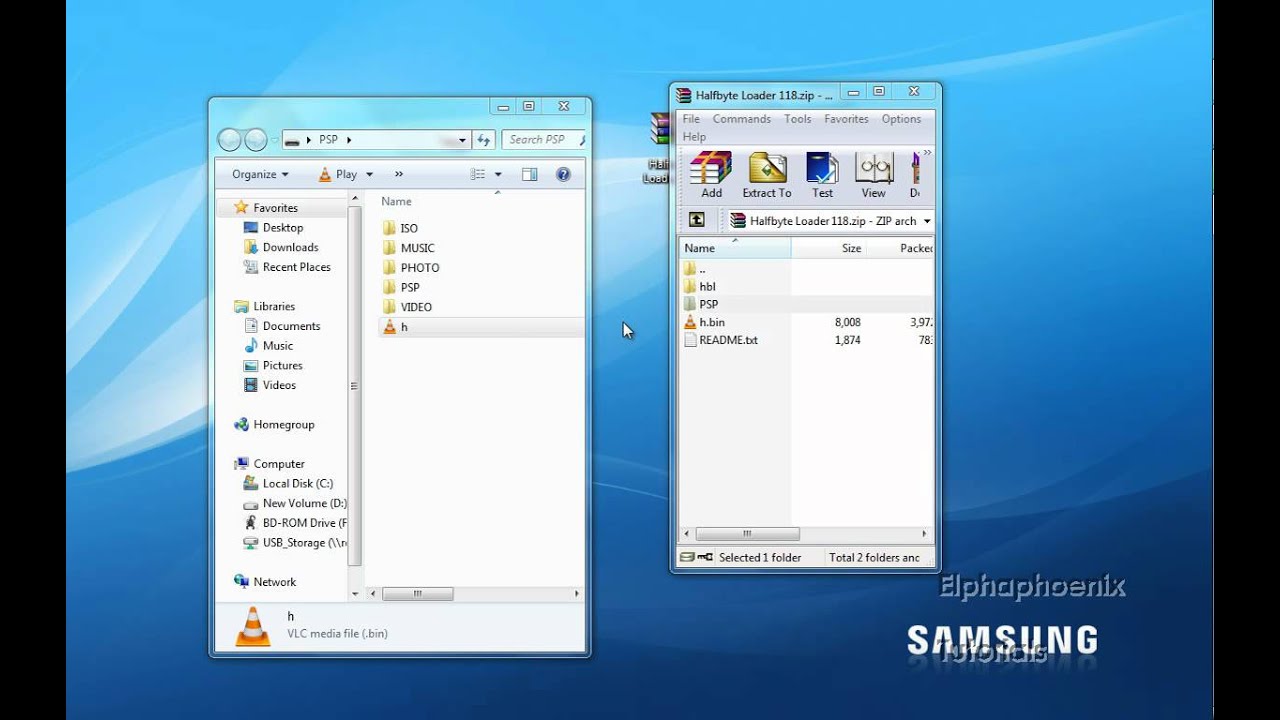The height and width of the screenshot is (720, 1280).
Task: Sort by the Size column in WinRAR
Action: tap(828, 248)
